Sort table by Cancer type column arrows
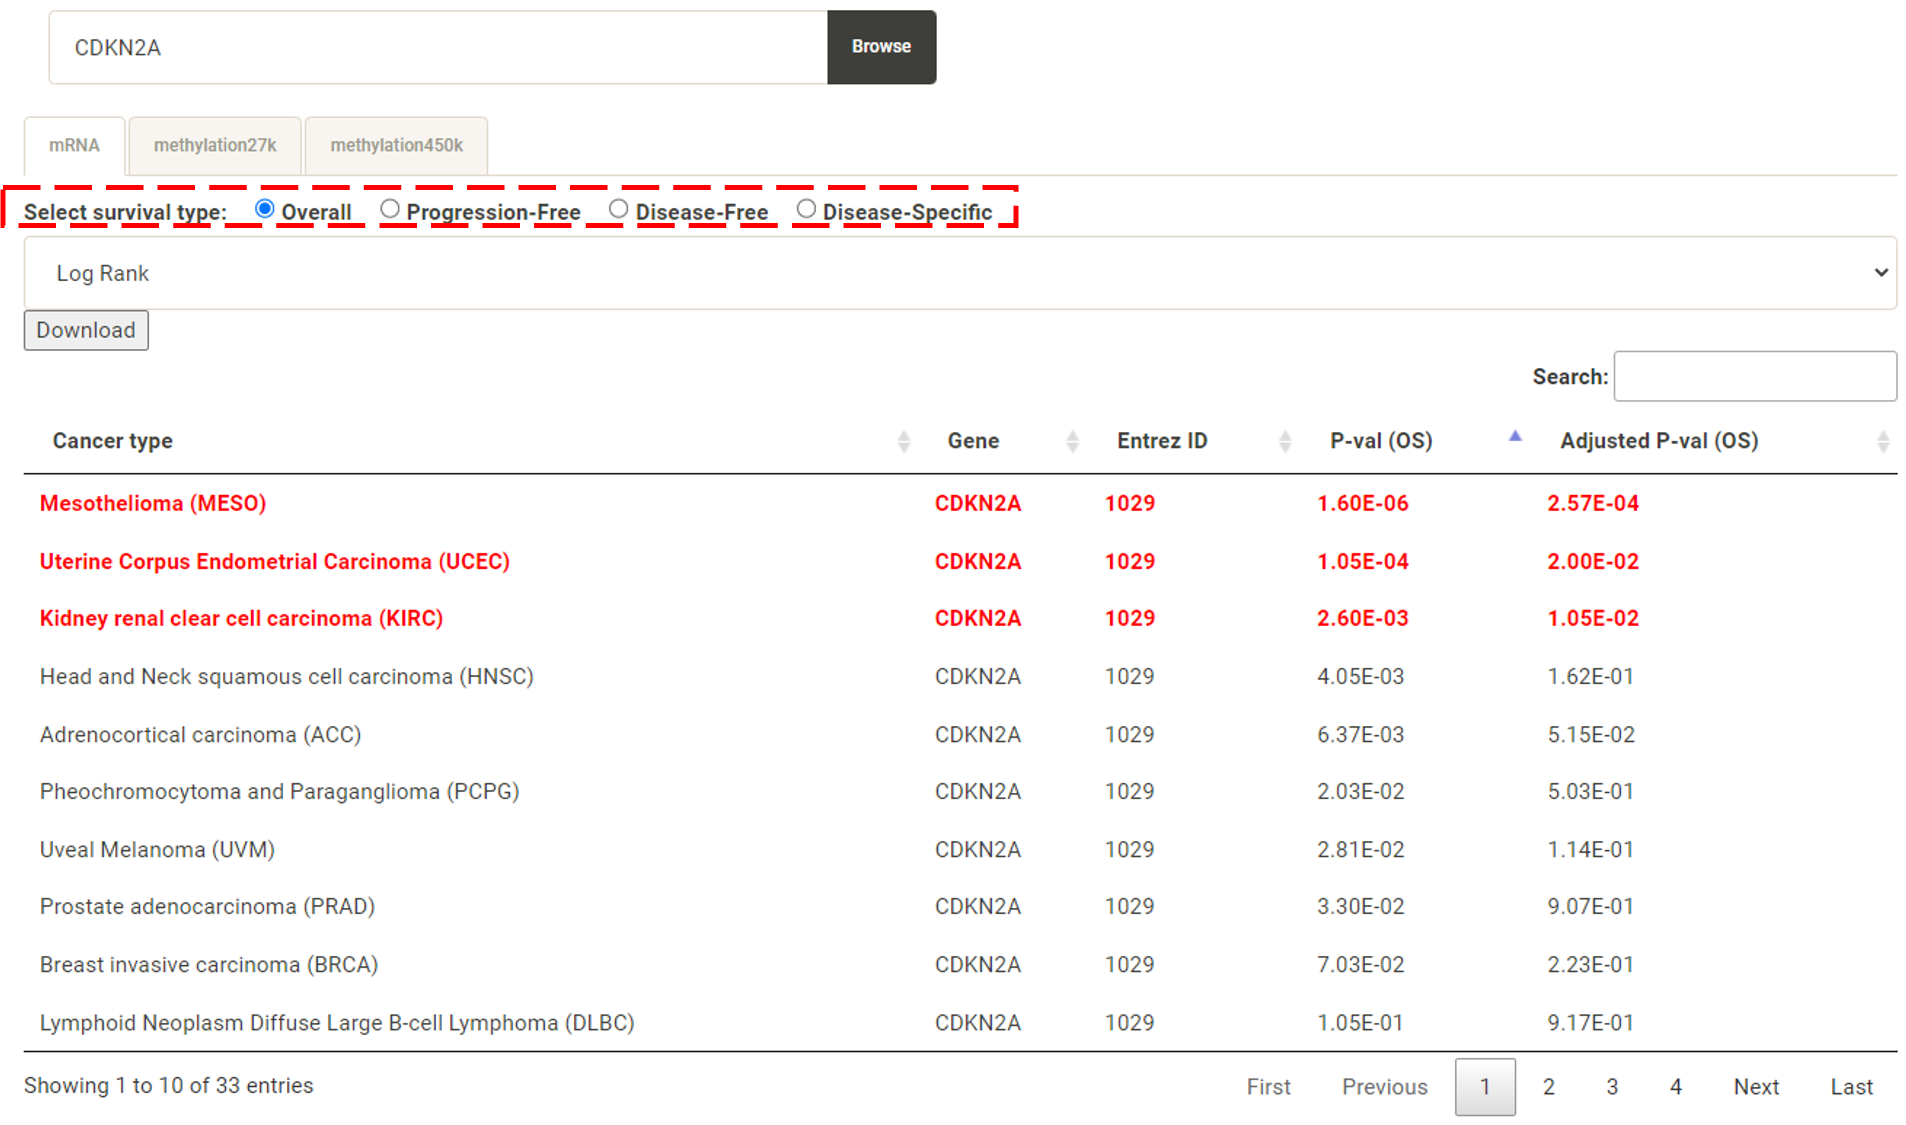This screenshot has width=1906, height=1125. tap(903, 441)
